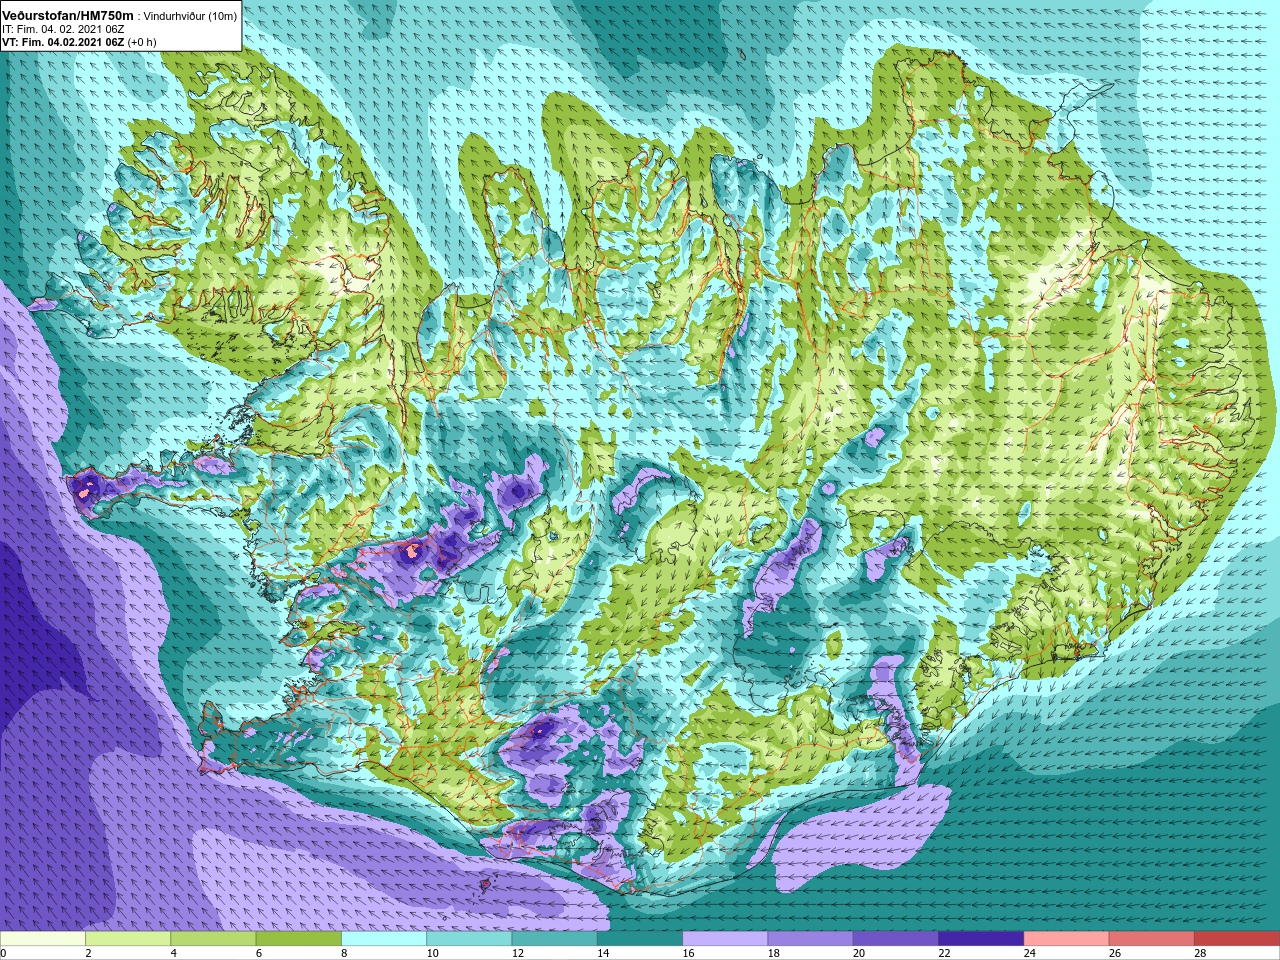
Task: Click the light green 2–4 legend swatch
Action: (x=128, y=939)
